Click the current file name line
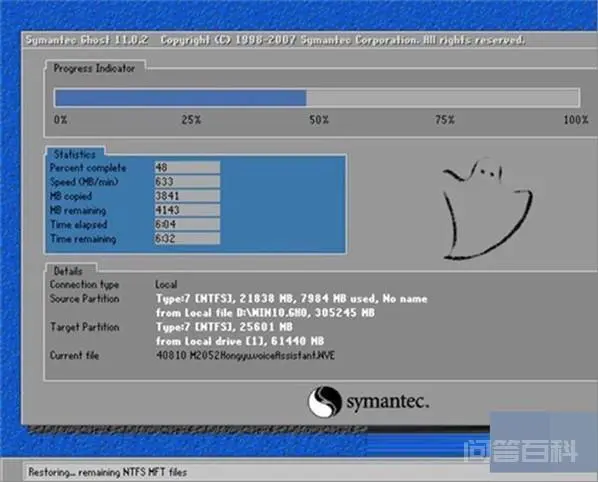The height and width of the screenshot is (482, 598). 245,355
